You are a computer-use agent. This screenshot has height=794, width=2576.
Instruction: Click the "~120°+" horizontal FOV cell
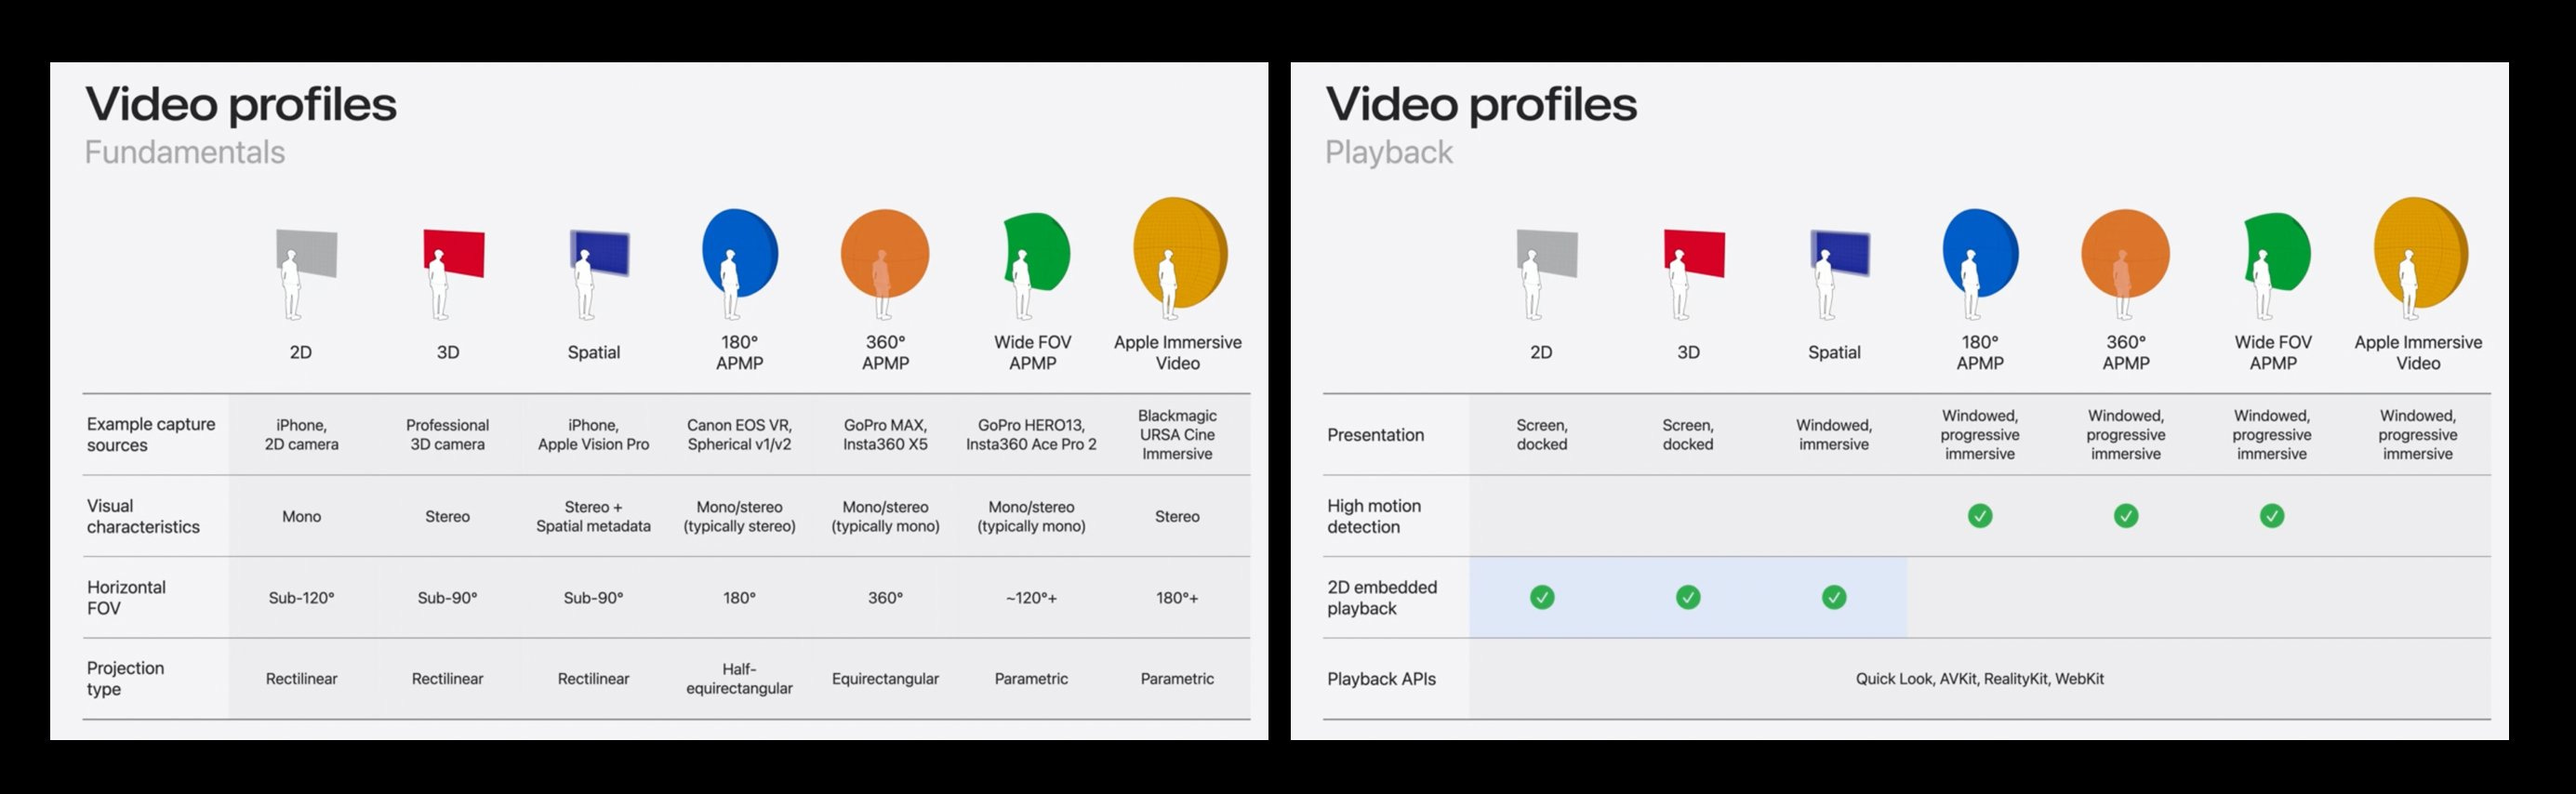[1031, 597]
